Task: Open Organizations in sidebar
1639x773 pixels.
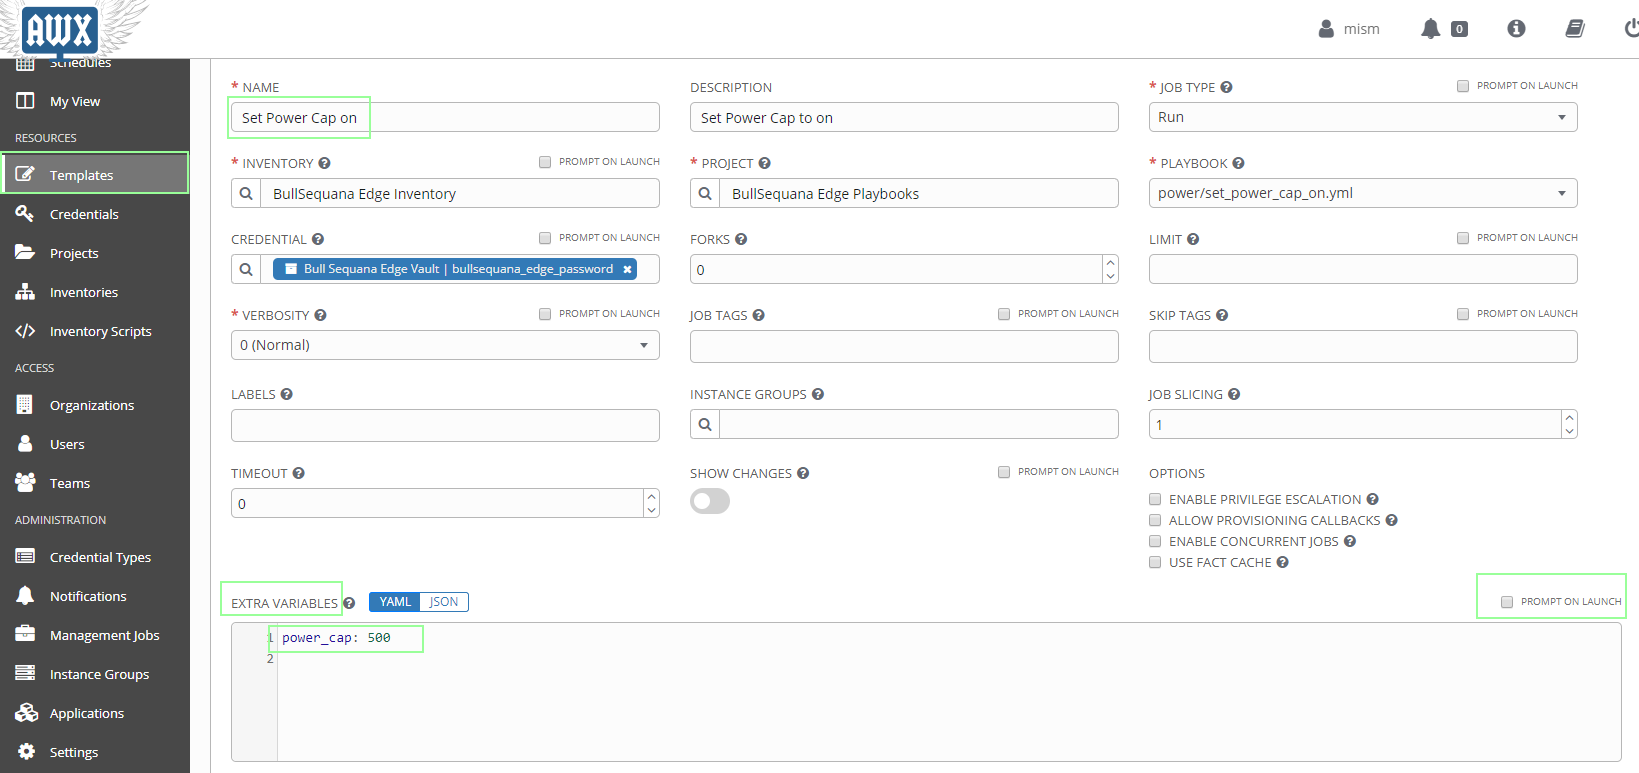Action: click(x=95, y=405)
